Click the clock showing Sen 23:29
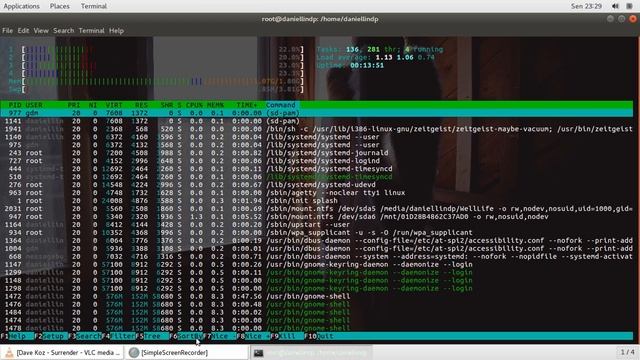Viewport: 640px width, 360px height. tap(586, 6)
